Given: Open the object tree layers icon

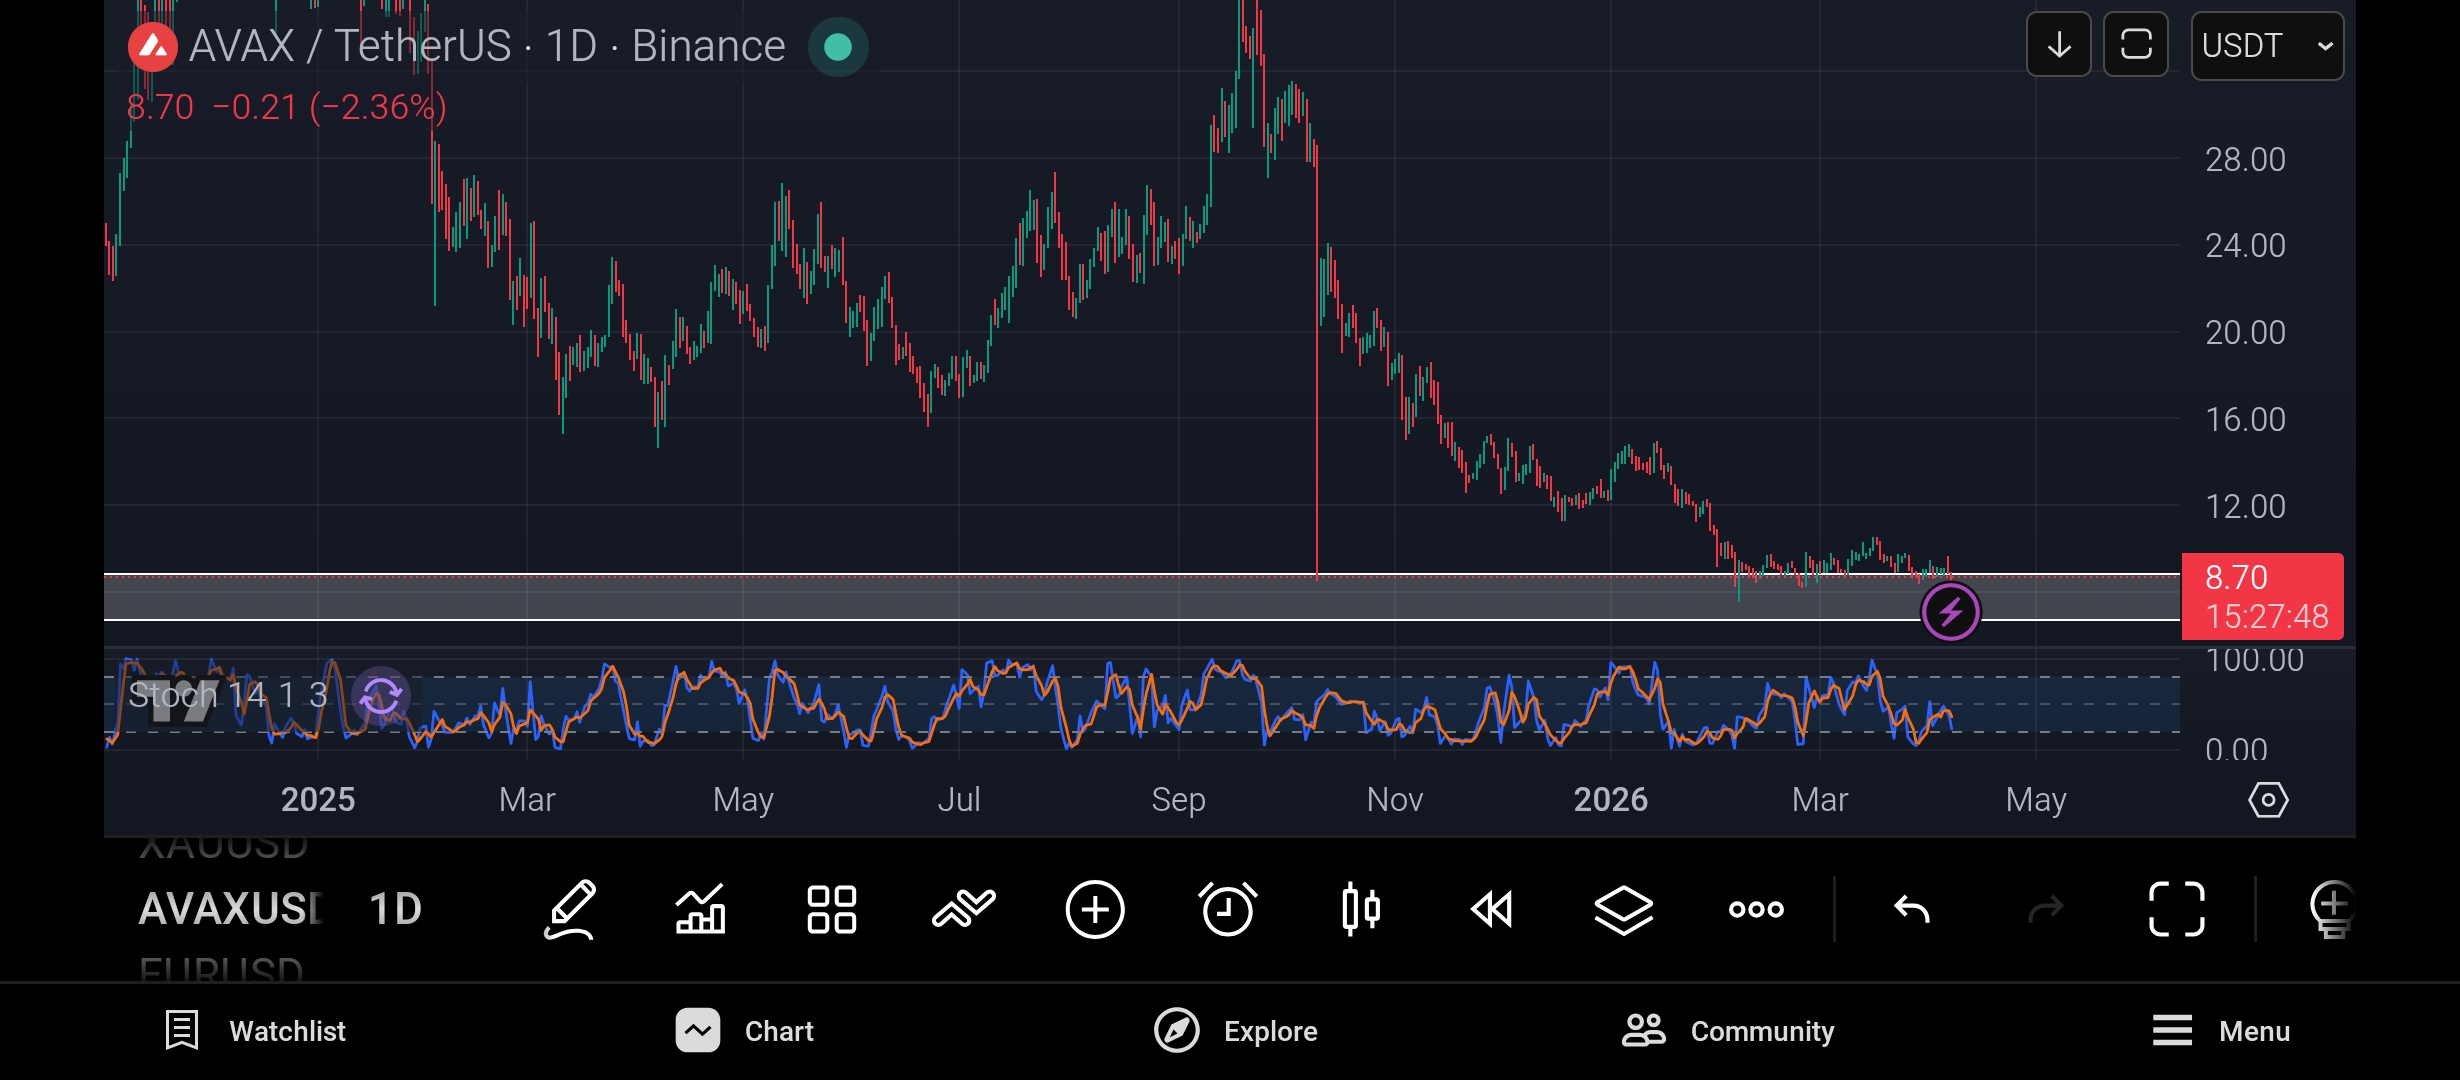Looking at the screenshot, I should [x=1623, y=909].
